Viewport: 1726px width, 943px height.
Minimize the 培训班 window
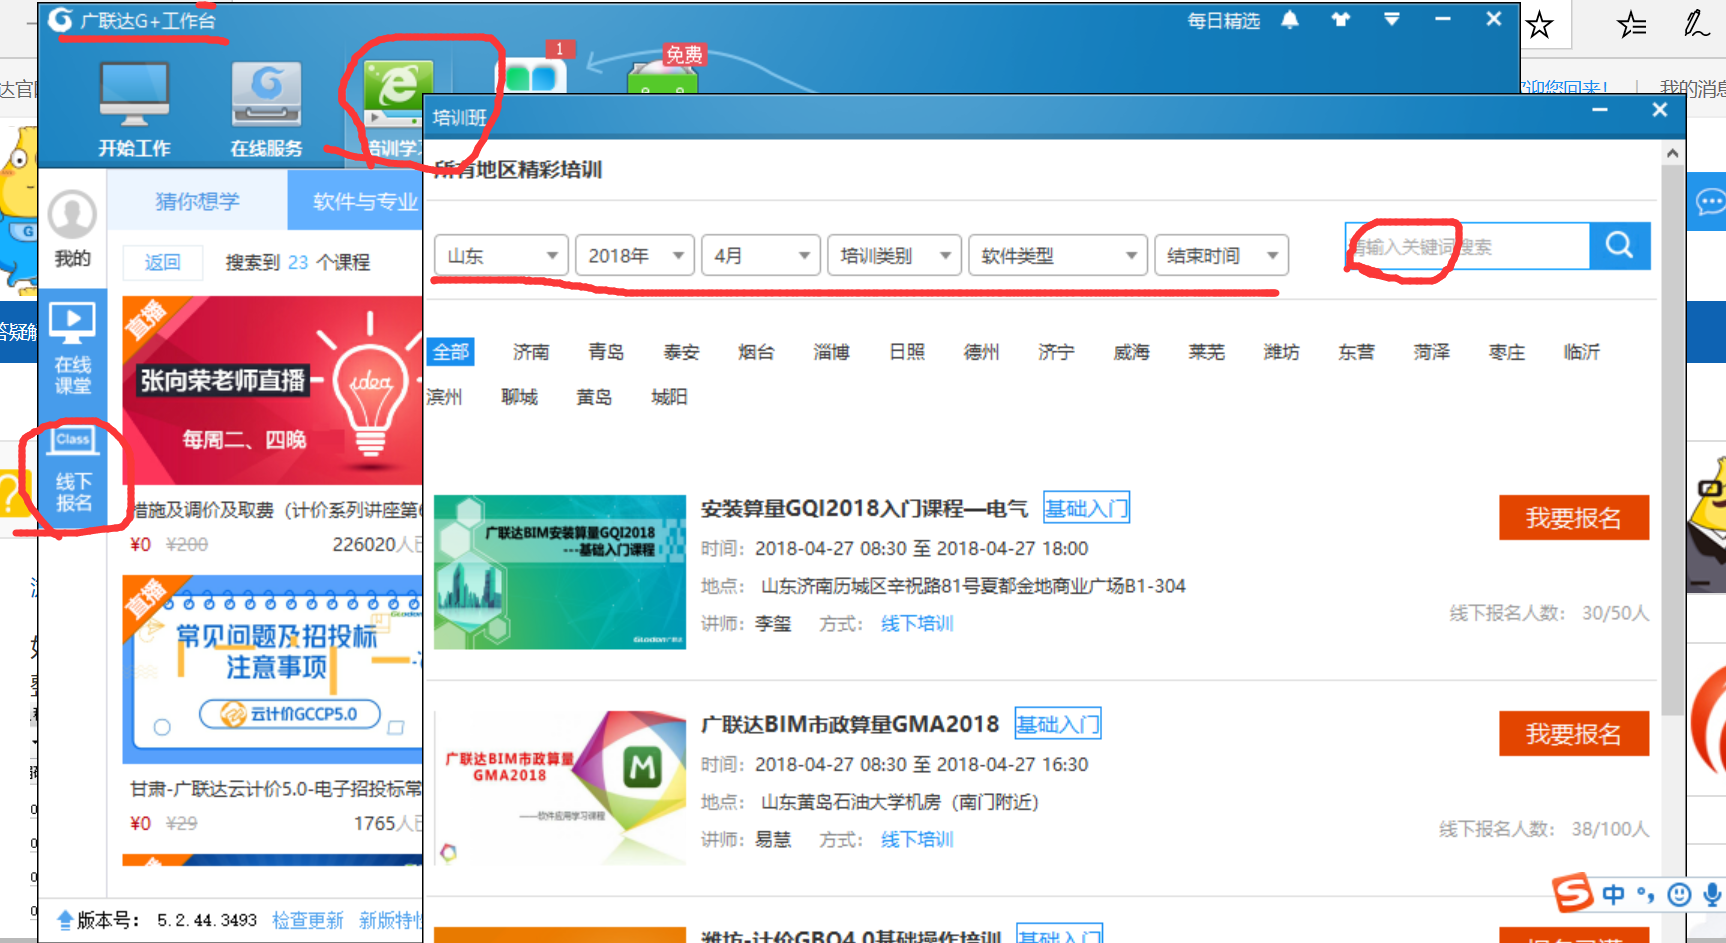pyautogui.click(x=1600, y=110)
